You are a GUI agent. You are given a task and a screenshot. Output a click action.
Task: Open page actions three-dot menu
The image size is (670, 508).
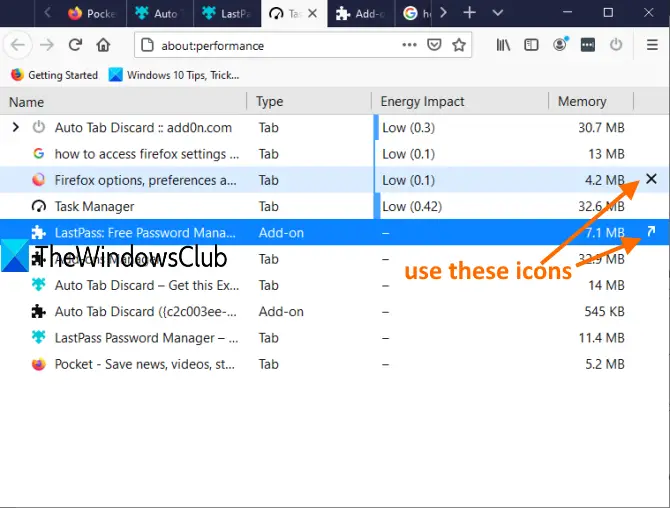pyautogui.click(x=409, y=44)
